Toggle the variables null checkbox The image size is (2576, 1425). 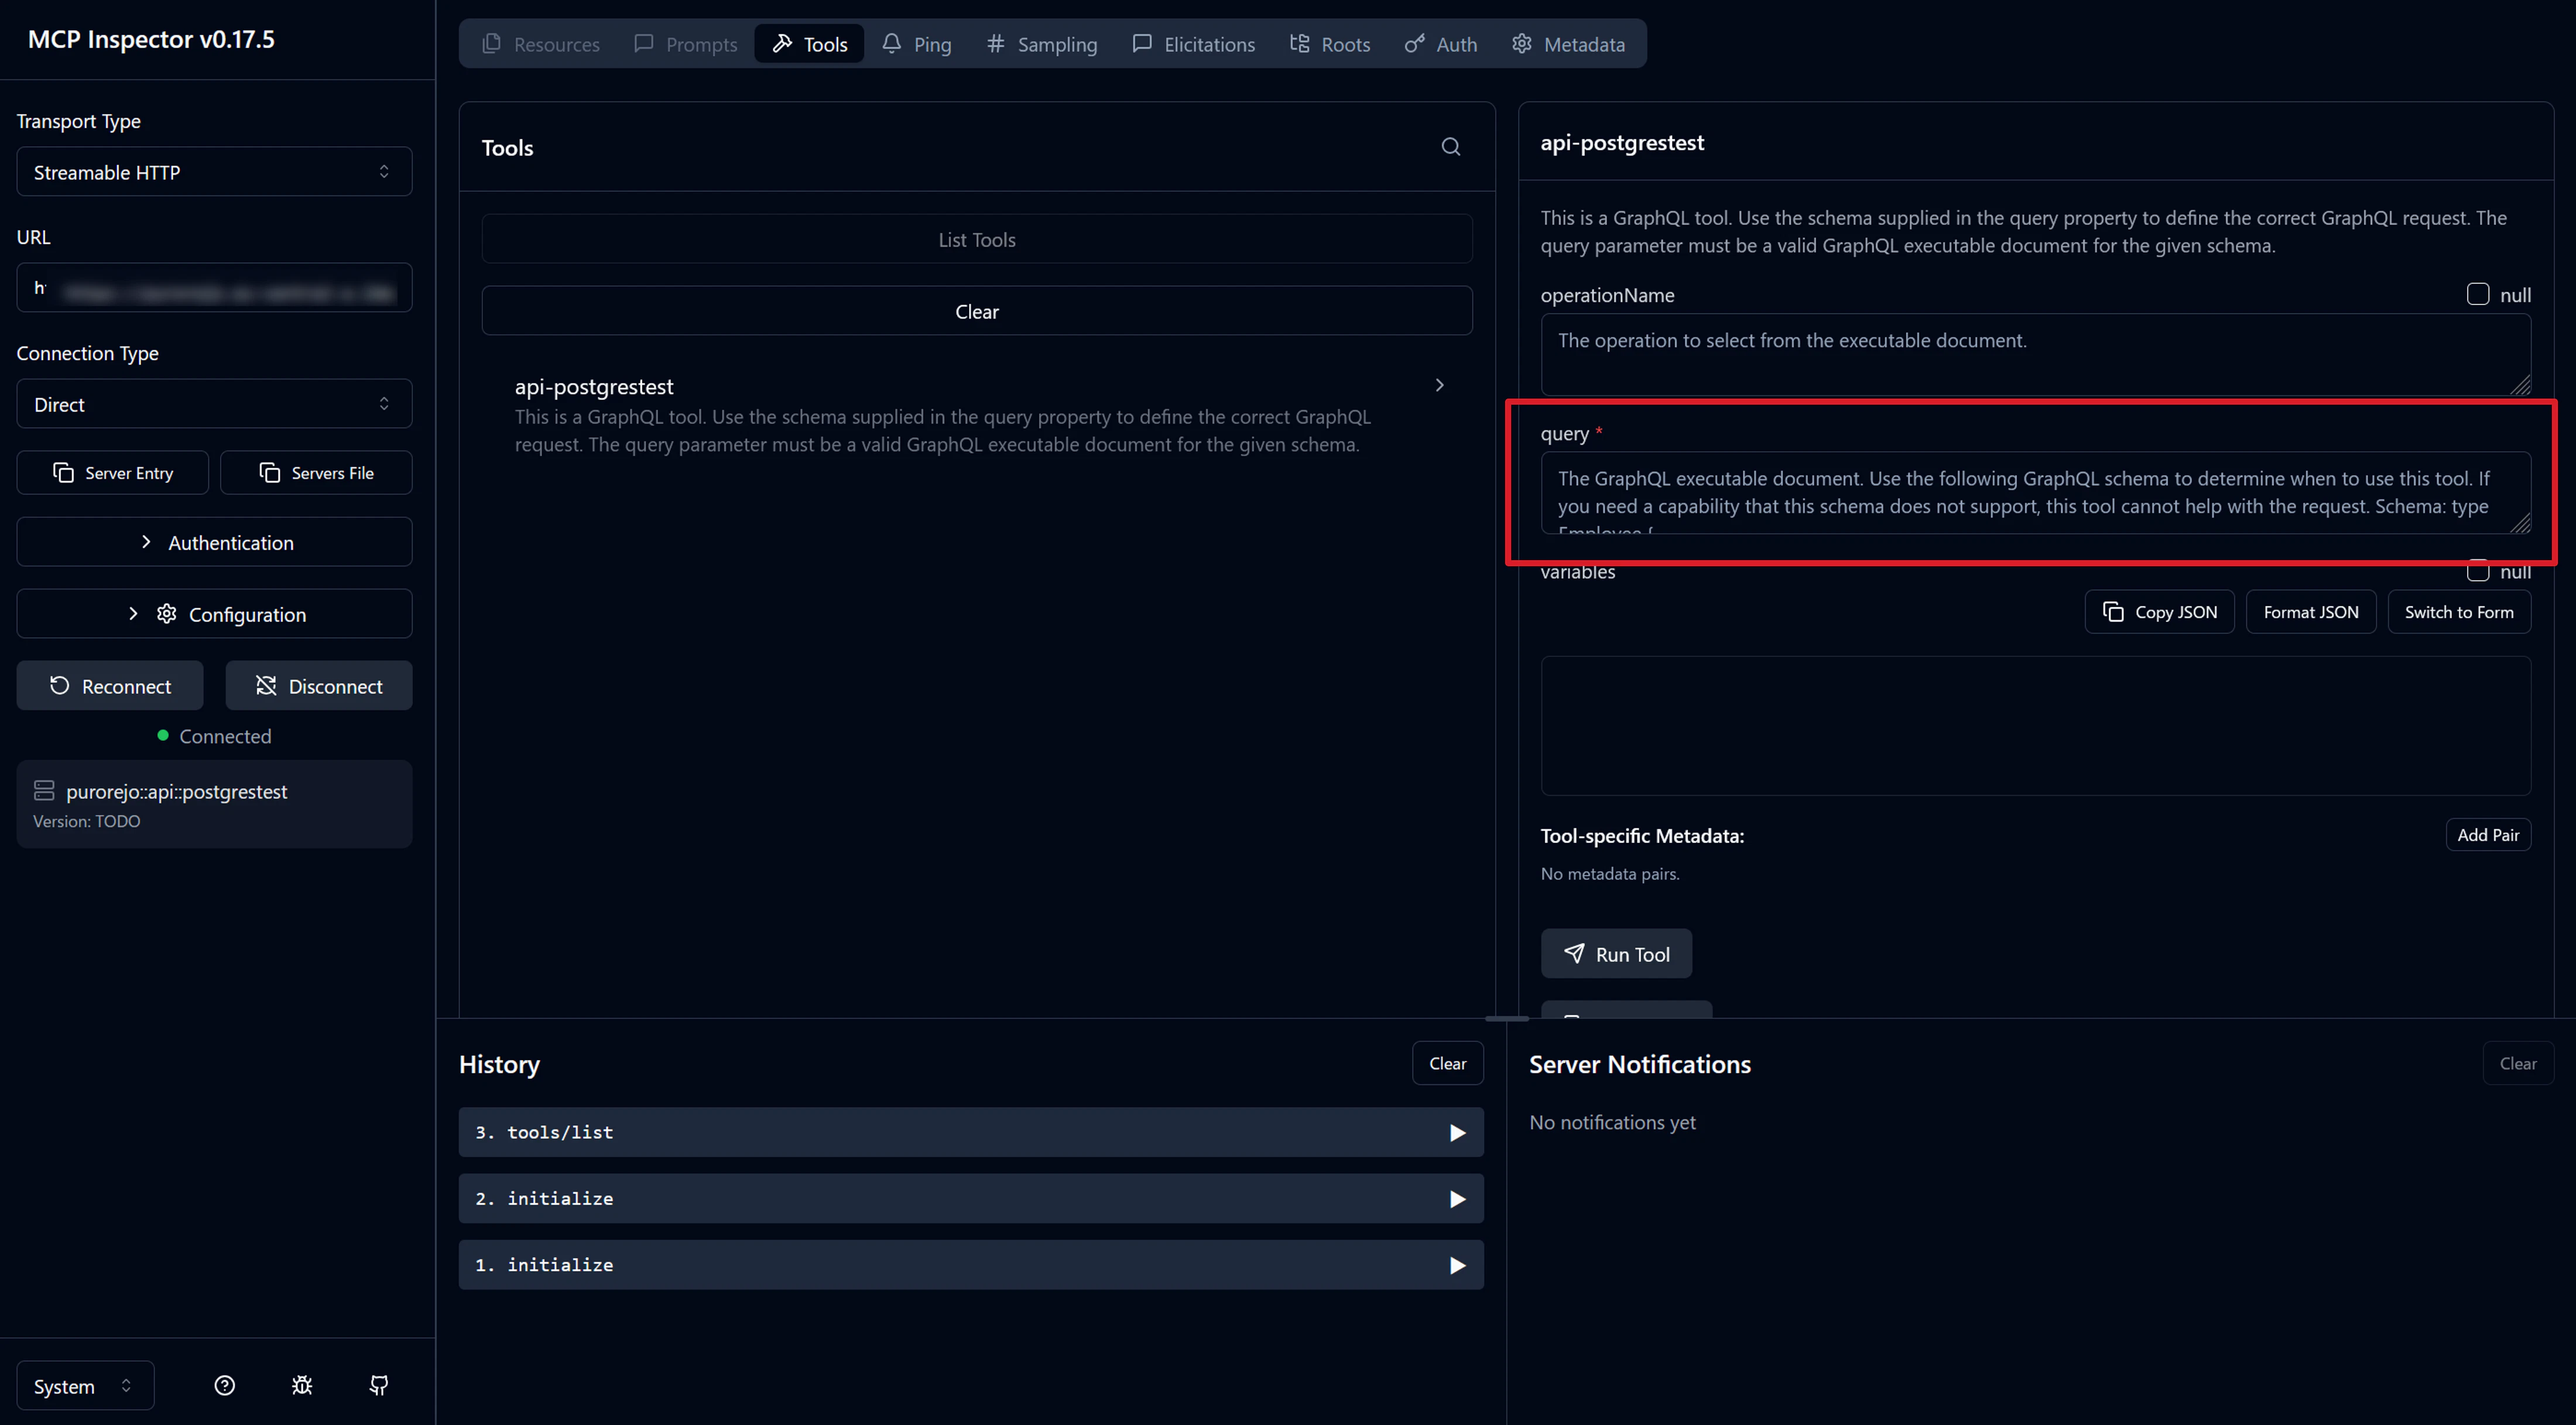[x=2477, y=571]
